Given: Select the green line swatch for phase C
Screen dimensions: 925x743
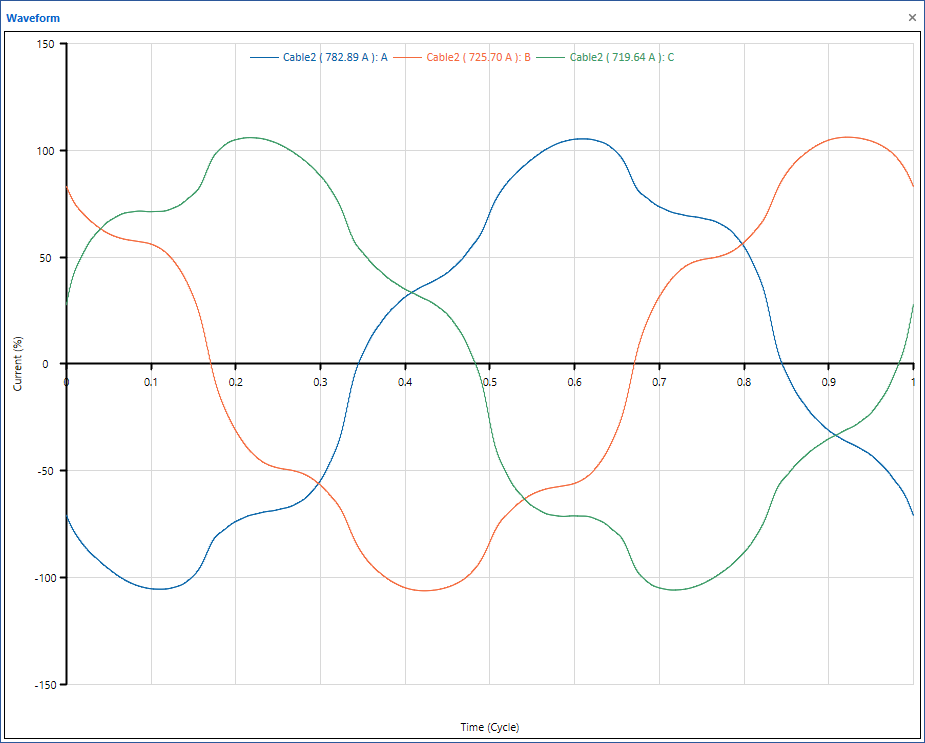Looking at the screenshot, I should (551, 57).
